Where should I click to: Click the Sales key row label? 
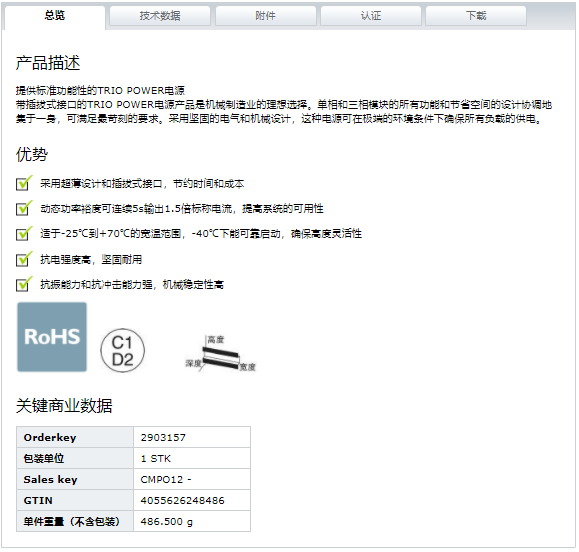pos(50,480)
